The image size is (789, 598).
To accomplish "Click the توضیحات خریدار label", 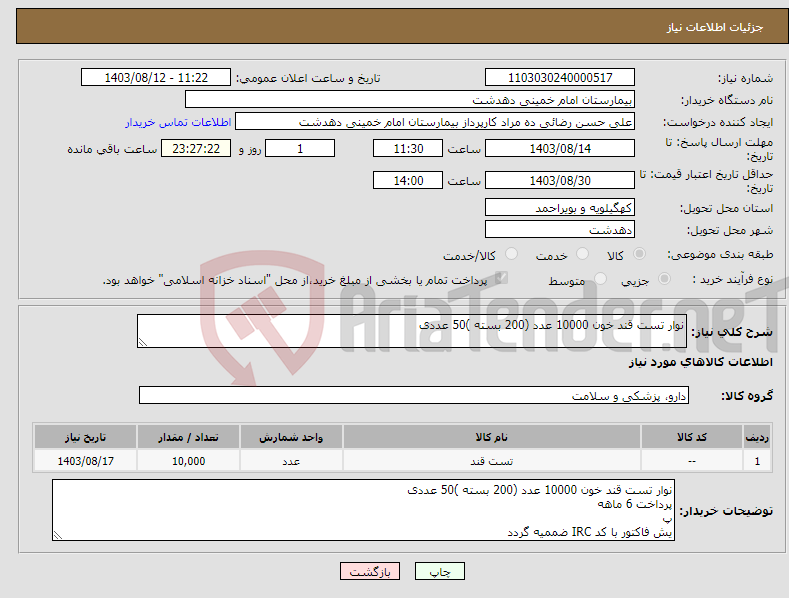I will pyautogui.click(x=726, y=511).
